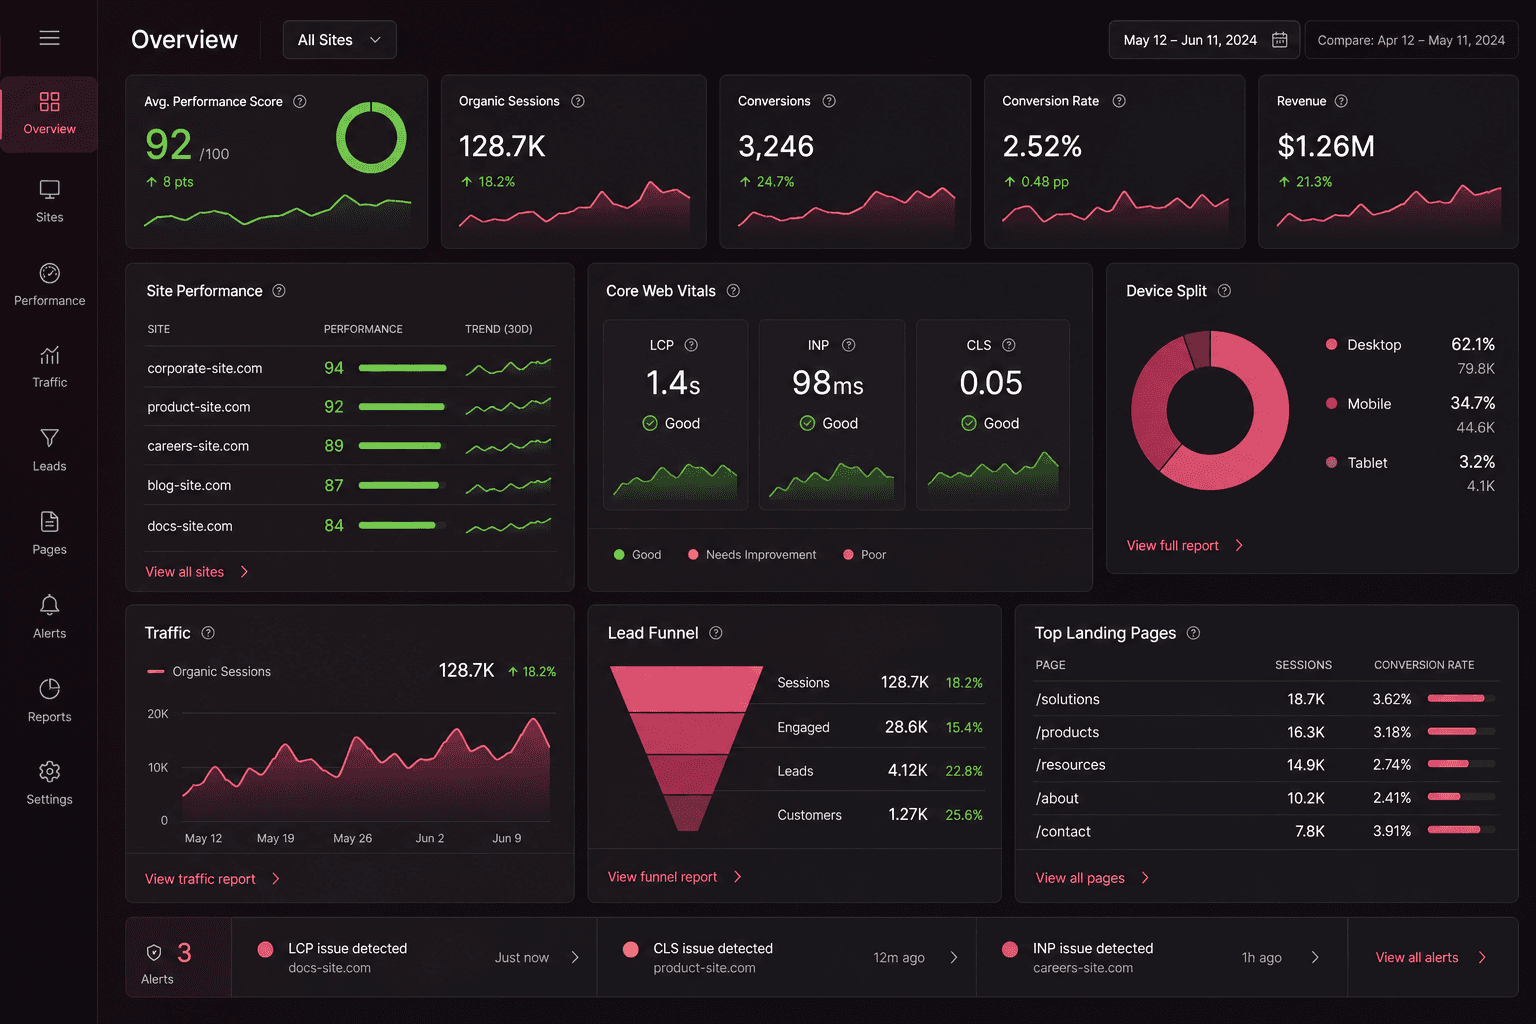Click View traffic report link

[212, 879]
